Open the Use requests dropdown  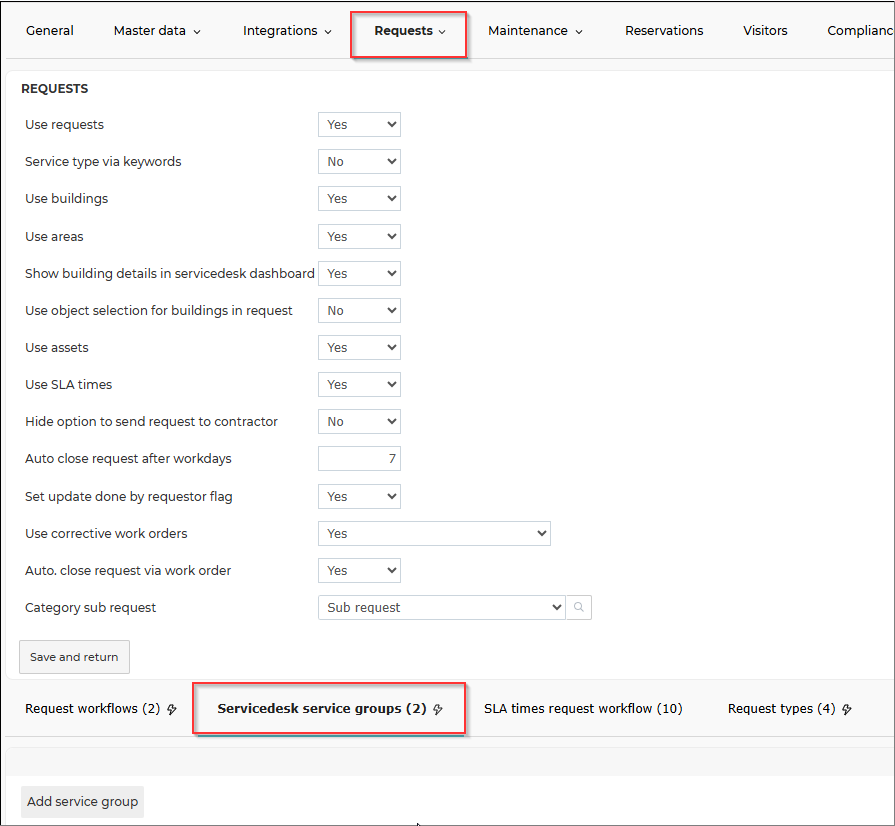point(359,124)
